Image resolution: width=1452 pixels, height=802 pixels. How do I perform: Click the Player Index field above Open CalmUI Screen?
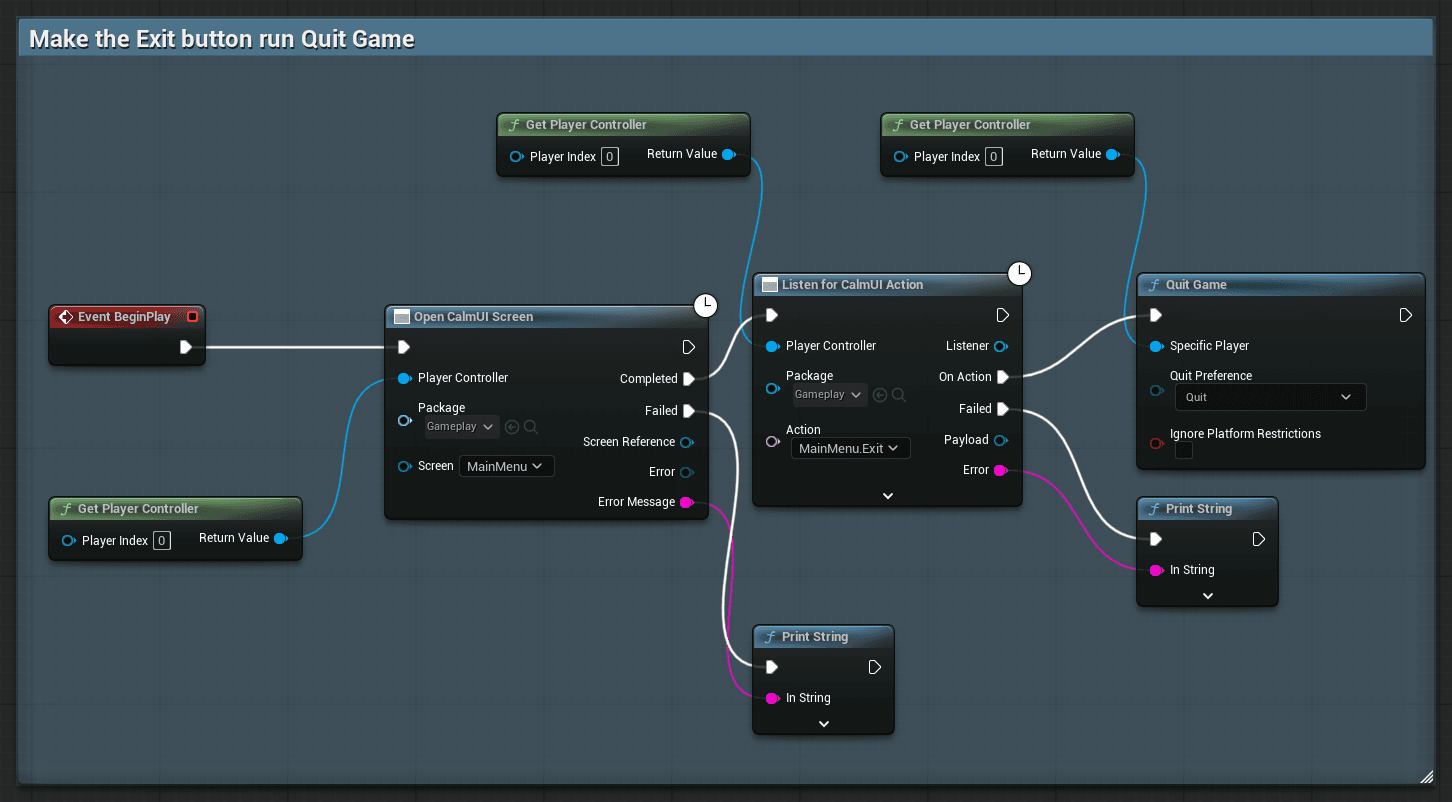[x=610, y=157]
